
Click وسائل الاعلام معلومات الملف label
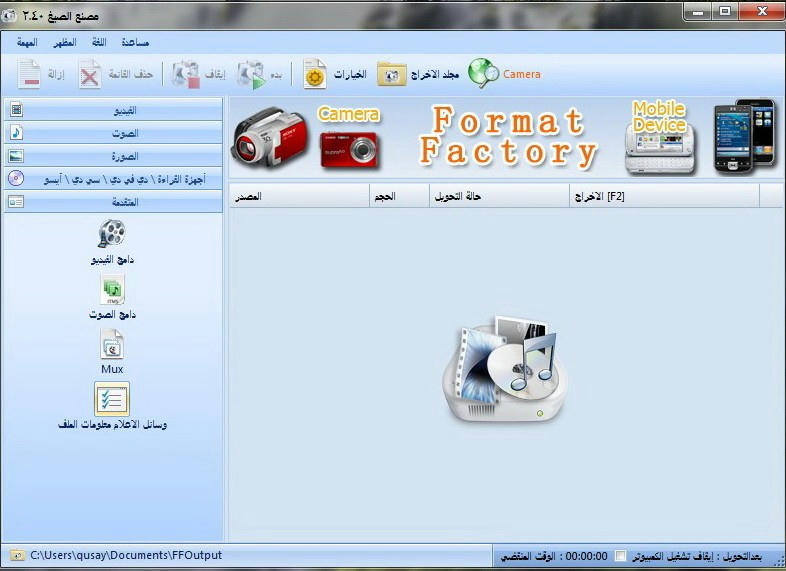112,425
